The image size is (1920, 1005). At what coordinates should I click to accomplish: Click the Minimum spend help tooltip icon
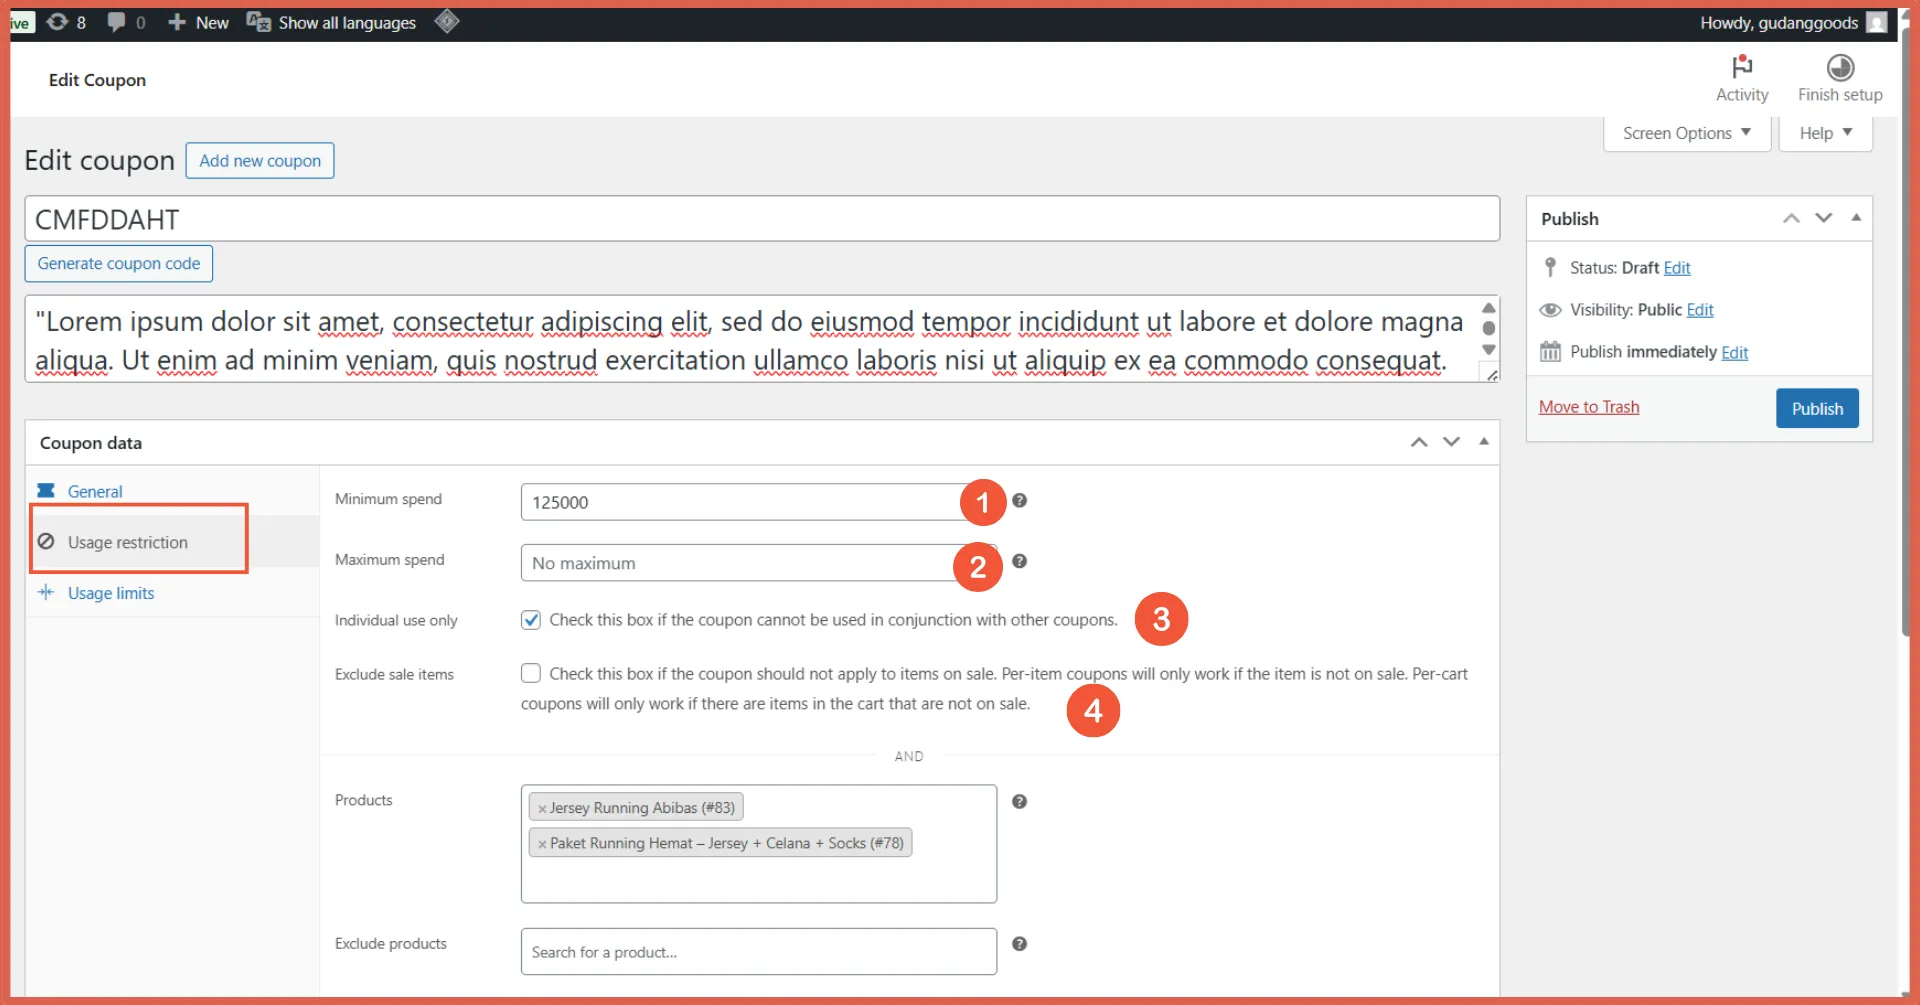pos(1019,500)
